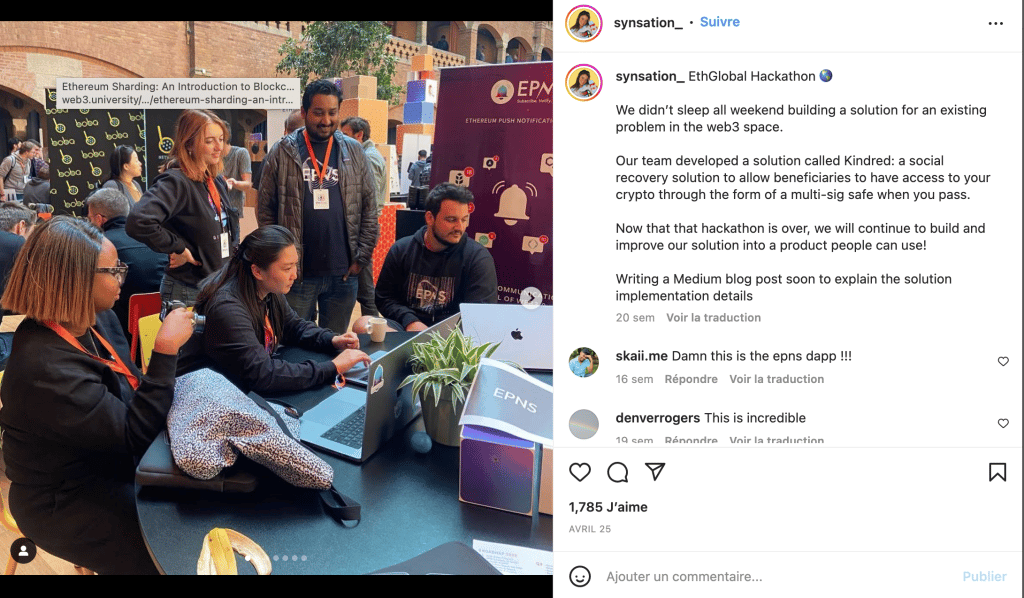Screen dimensions: 1024x598
Task: Translate skaii.me's comment
Action: coord(776,379)
